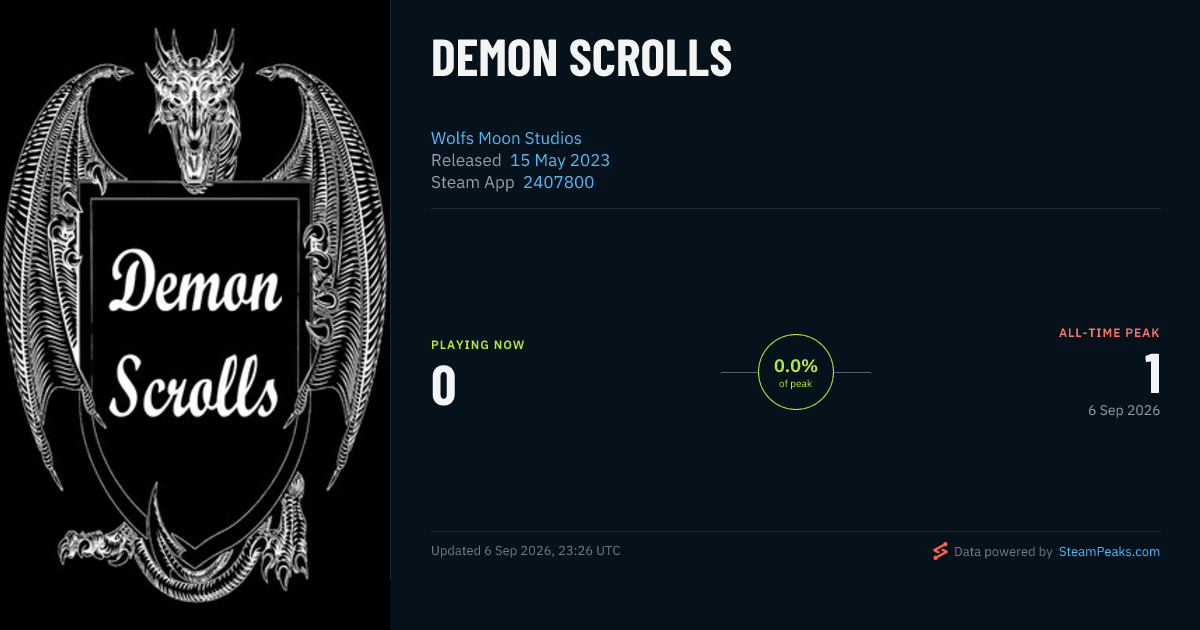Click the Steam App label
This screenshot has width=1200, height=630.
coord(473,182)
